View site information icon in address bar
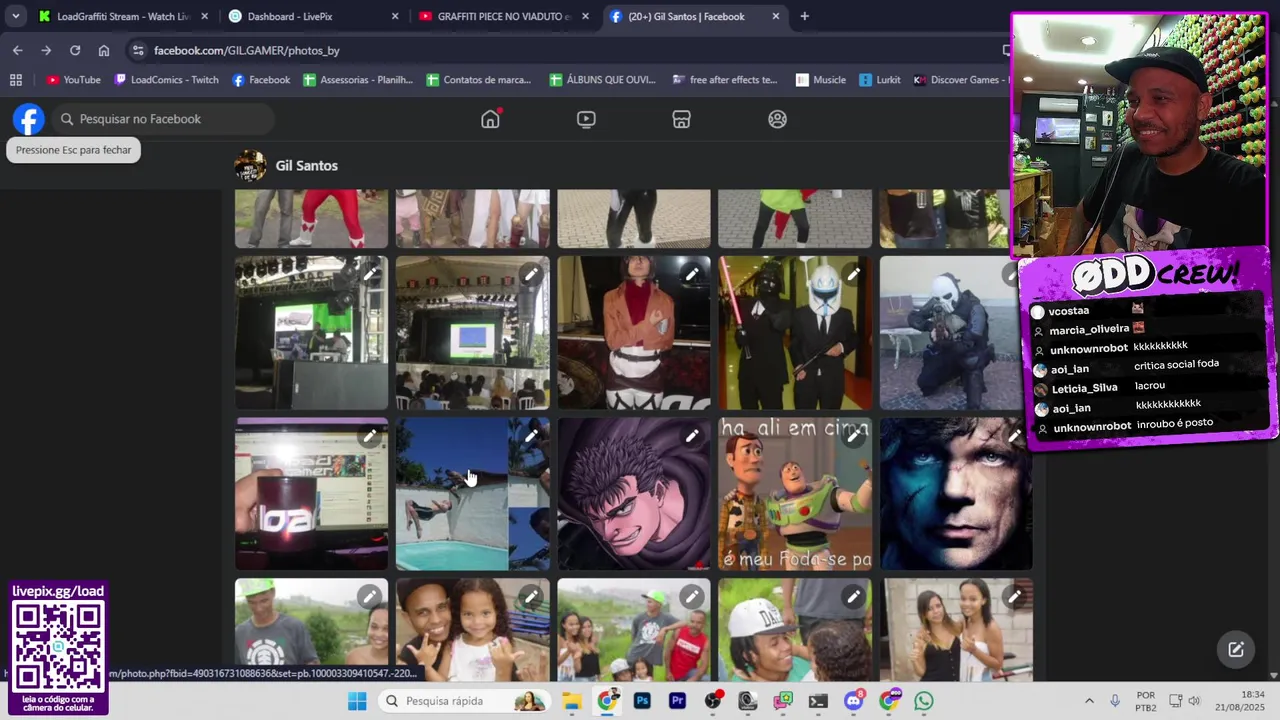1280x720 pixels. pyautogui.click(x=138, y=50)
